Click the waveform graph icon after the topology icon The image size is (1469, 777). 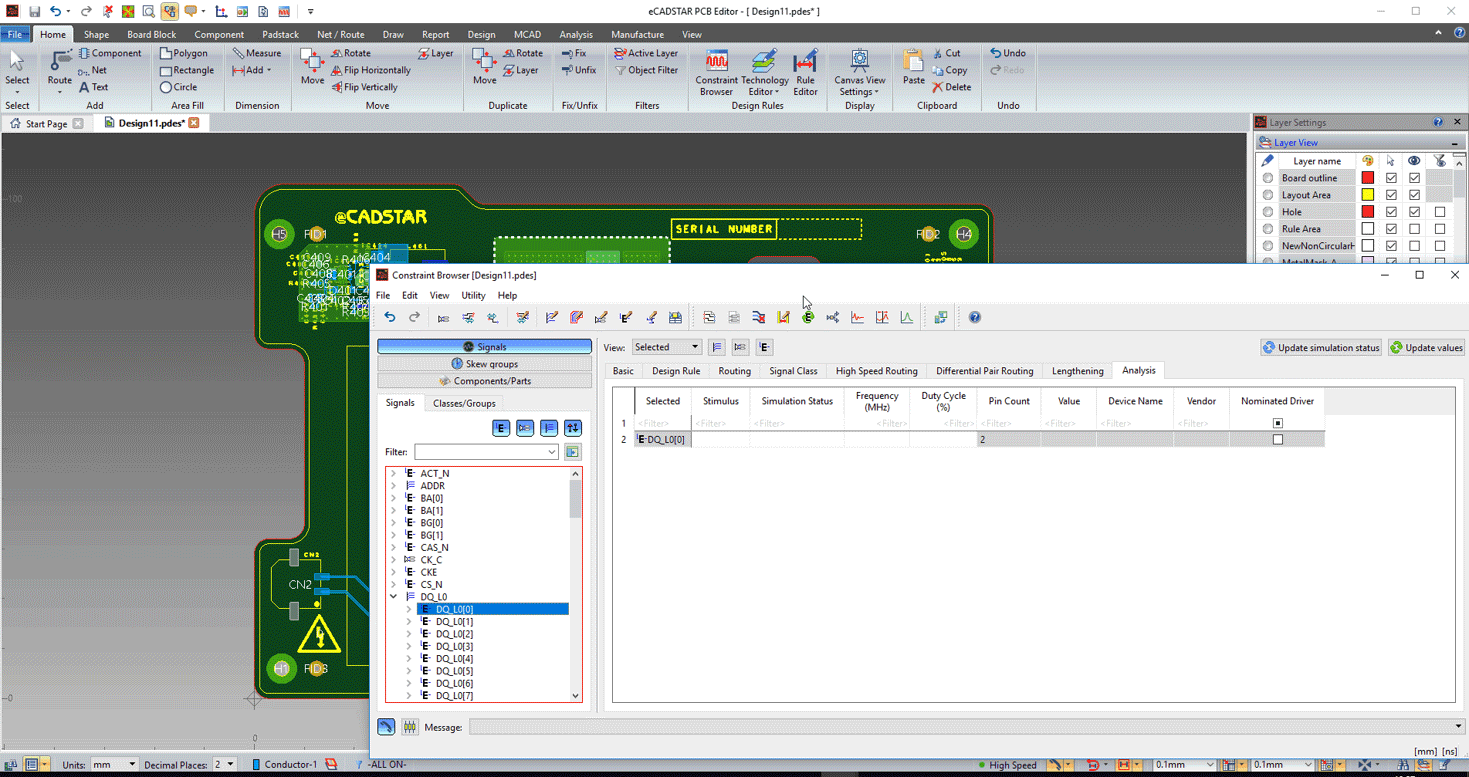[858, 318]
